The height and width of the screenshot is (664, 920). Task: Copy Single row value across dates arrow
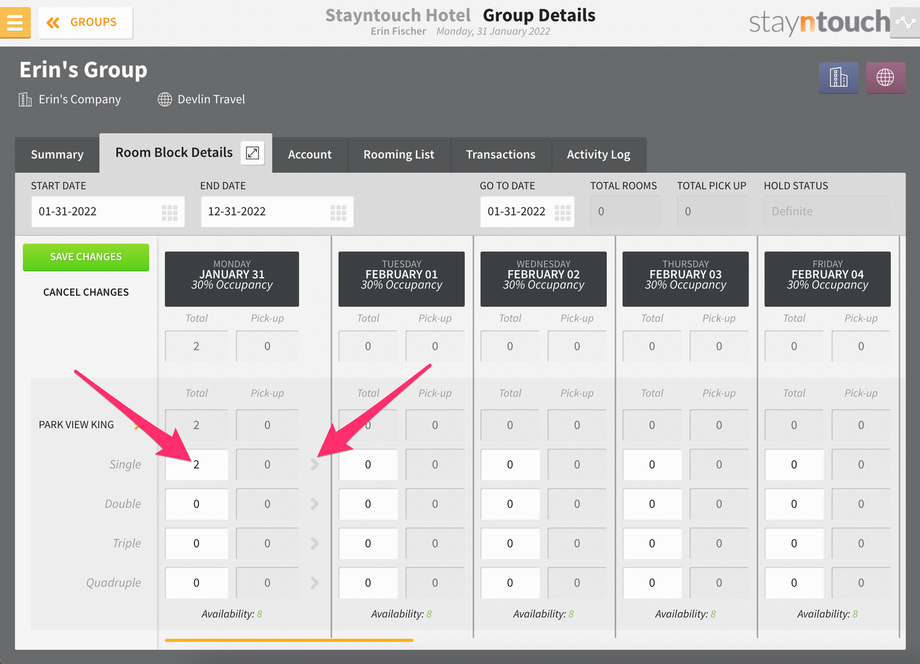tap(315, 465)
